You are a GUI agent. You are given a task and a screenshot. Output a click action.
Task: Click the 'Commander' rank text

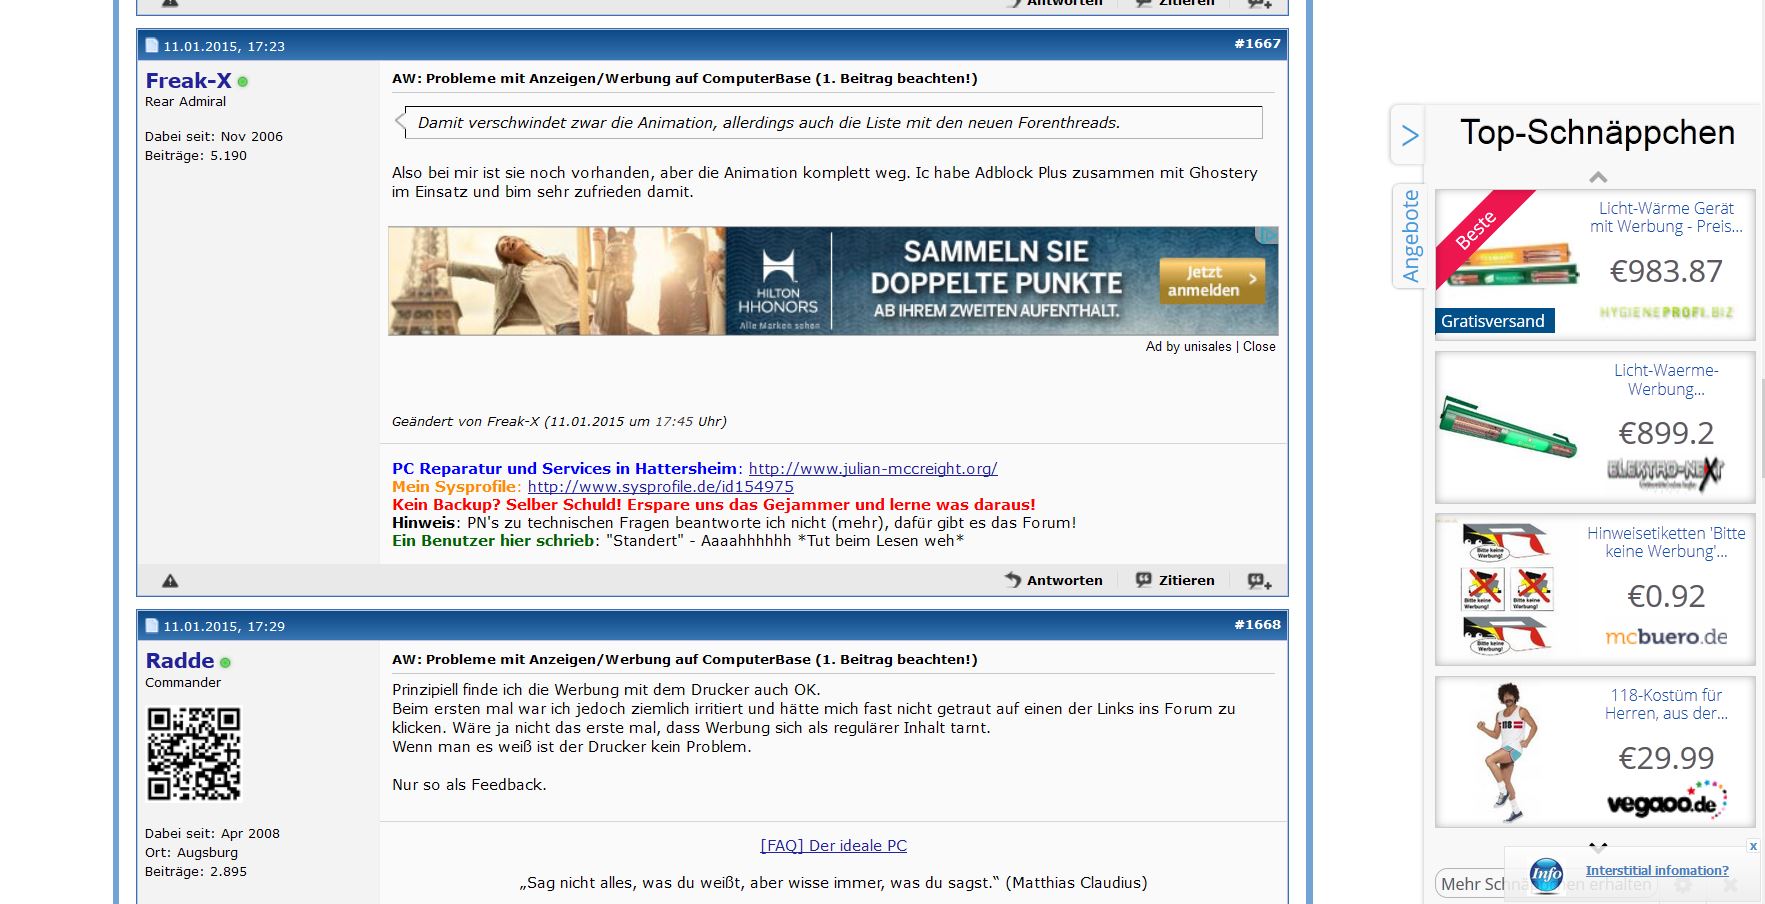pos(183,683)
